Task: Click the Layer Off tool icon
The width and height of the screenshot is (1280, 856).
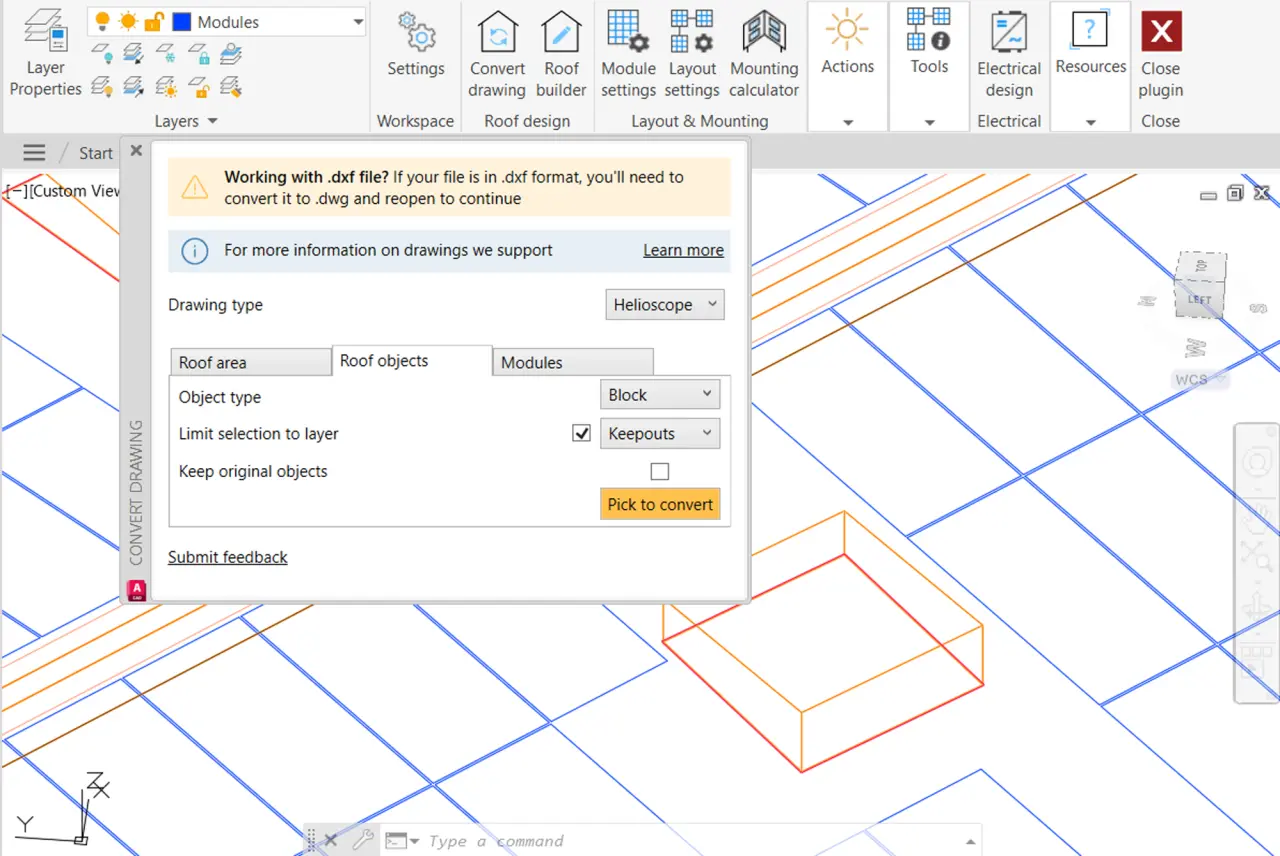Action: (x=101, y=53)
